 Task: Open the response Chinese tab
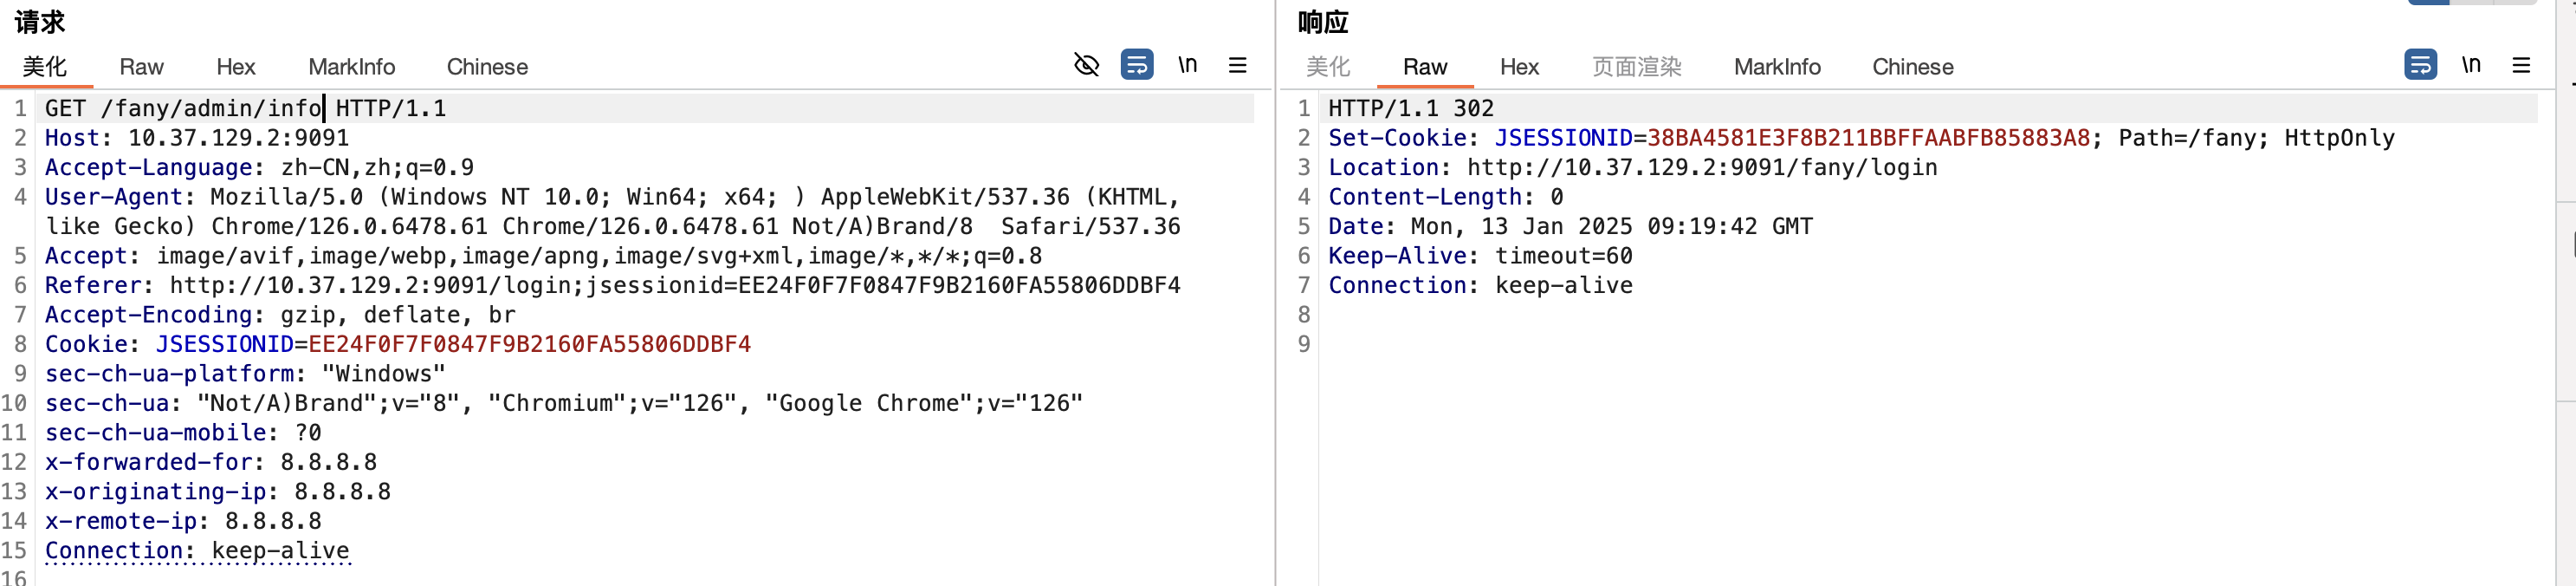pyautogui.click(x=1912, y=67)
